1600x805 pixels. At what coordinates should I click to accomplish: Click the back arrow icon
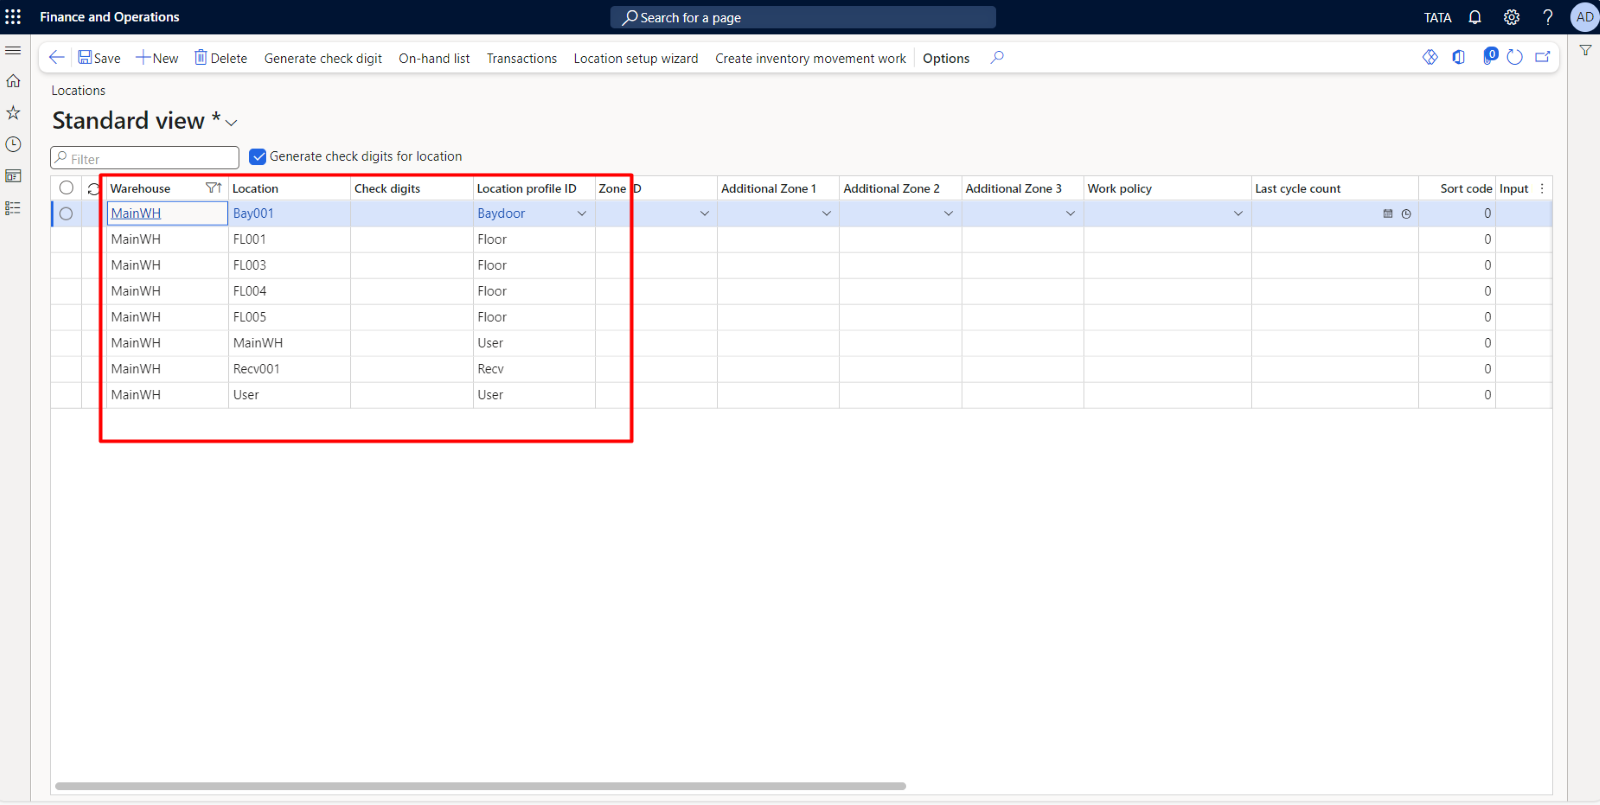(57, 58)
